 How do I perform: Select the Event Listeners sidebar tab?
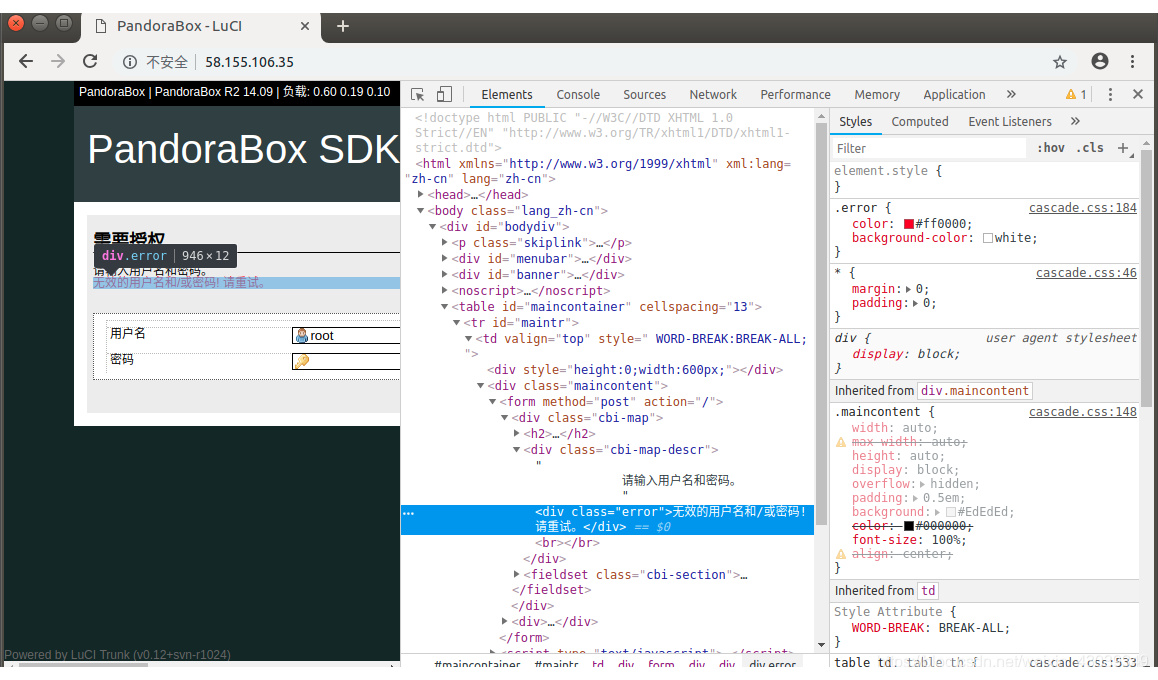tap(1010, 122)
